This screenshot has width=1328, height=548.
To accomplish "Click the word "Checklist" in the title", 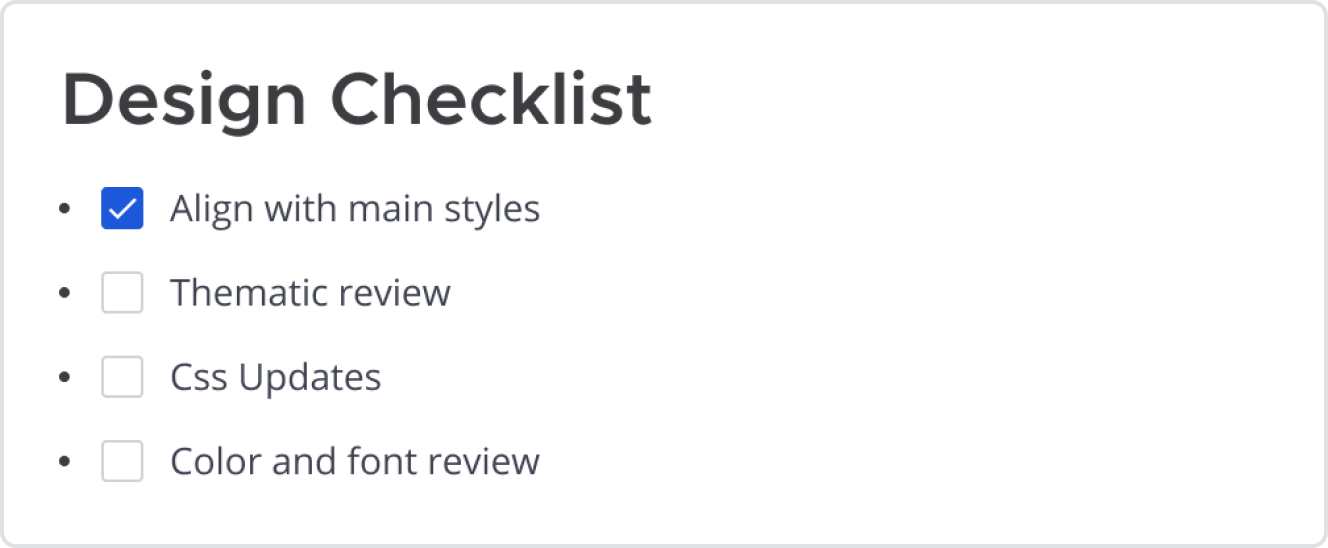I will [x=491, y=100].
